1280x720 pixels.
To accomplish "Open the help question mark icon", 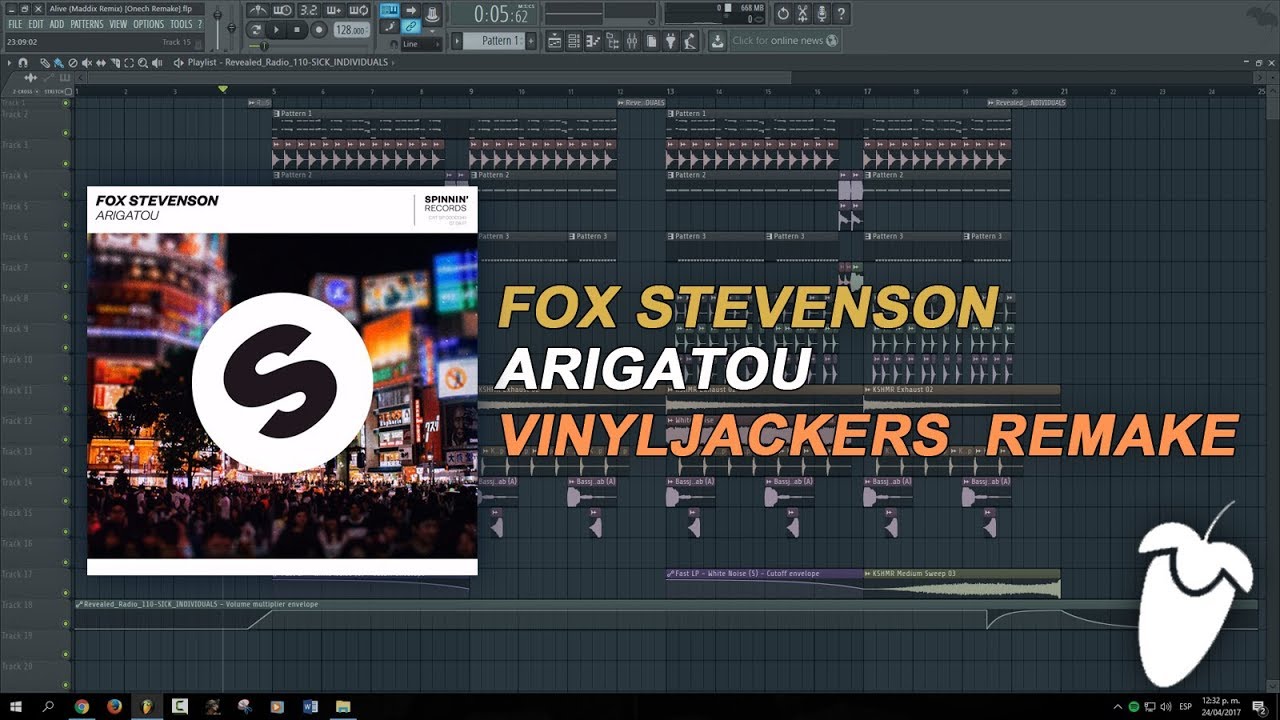I will [x=841, y=14].
